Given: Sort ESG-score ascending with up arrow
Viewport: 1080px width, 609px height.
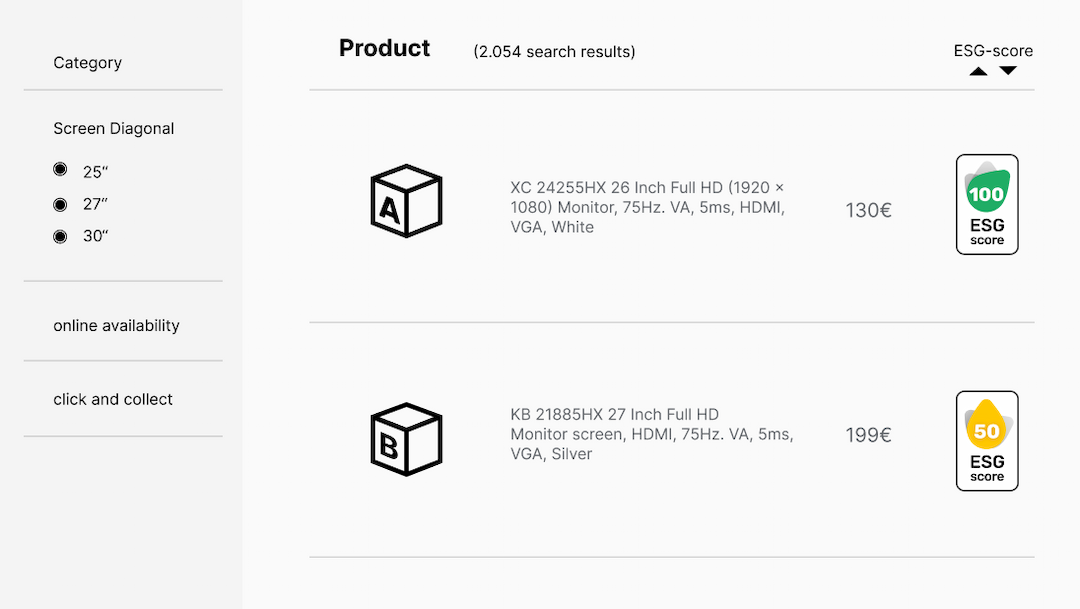Looking at the screenshot, I should [978, 71].
